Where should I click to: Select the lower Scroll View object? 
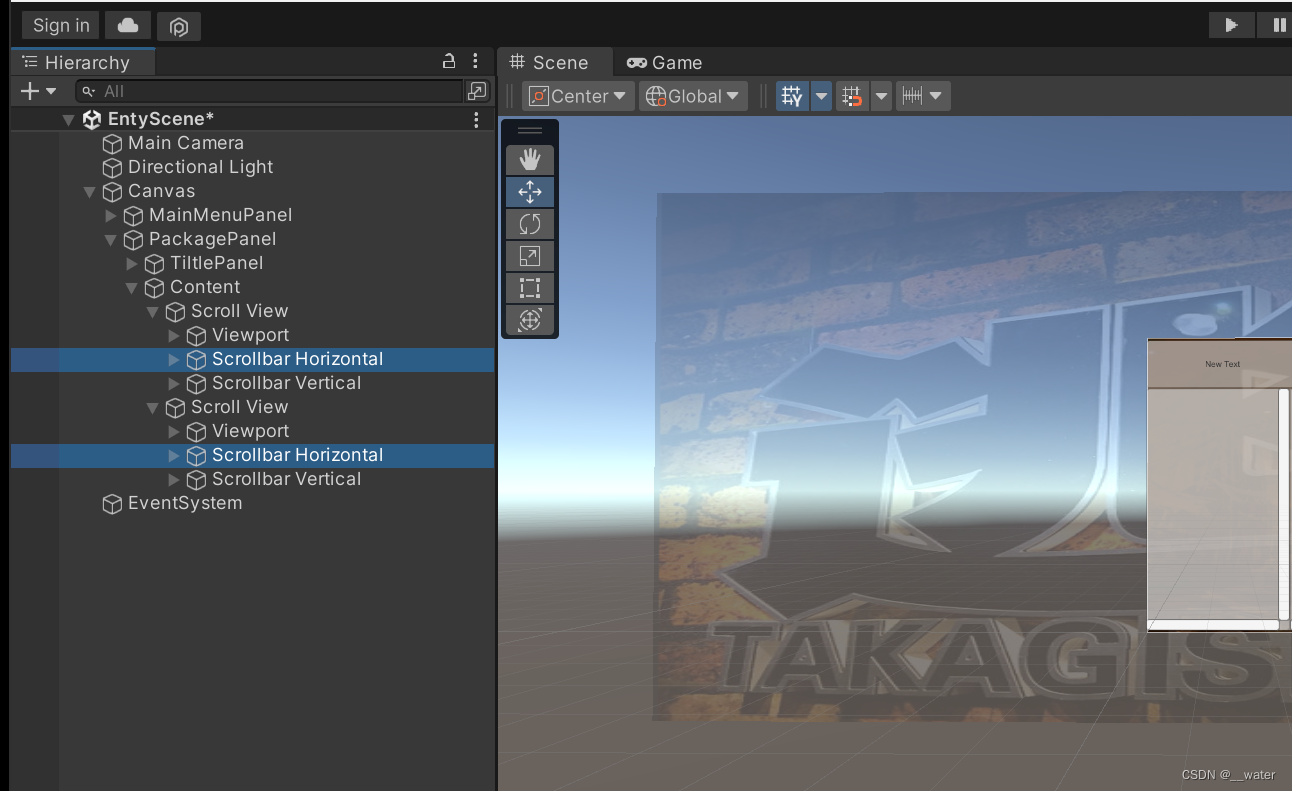tap(239, 407)
